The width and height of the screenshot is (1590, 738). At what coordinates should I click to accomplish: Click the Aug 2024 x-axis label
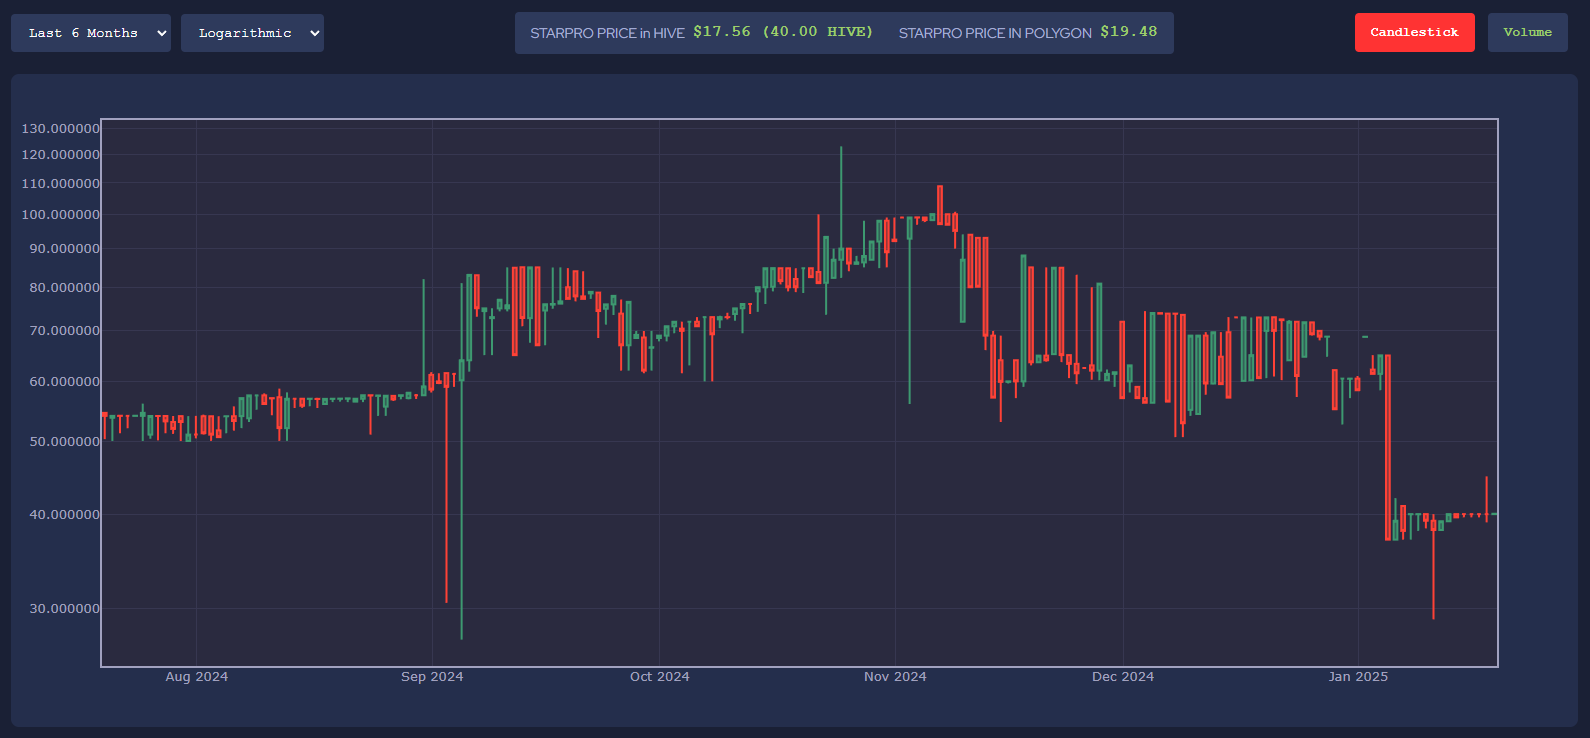click(x=197, y=677)
